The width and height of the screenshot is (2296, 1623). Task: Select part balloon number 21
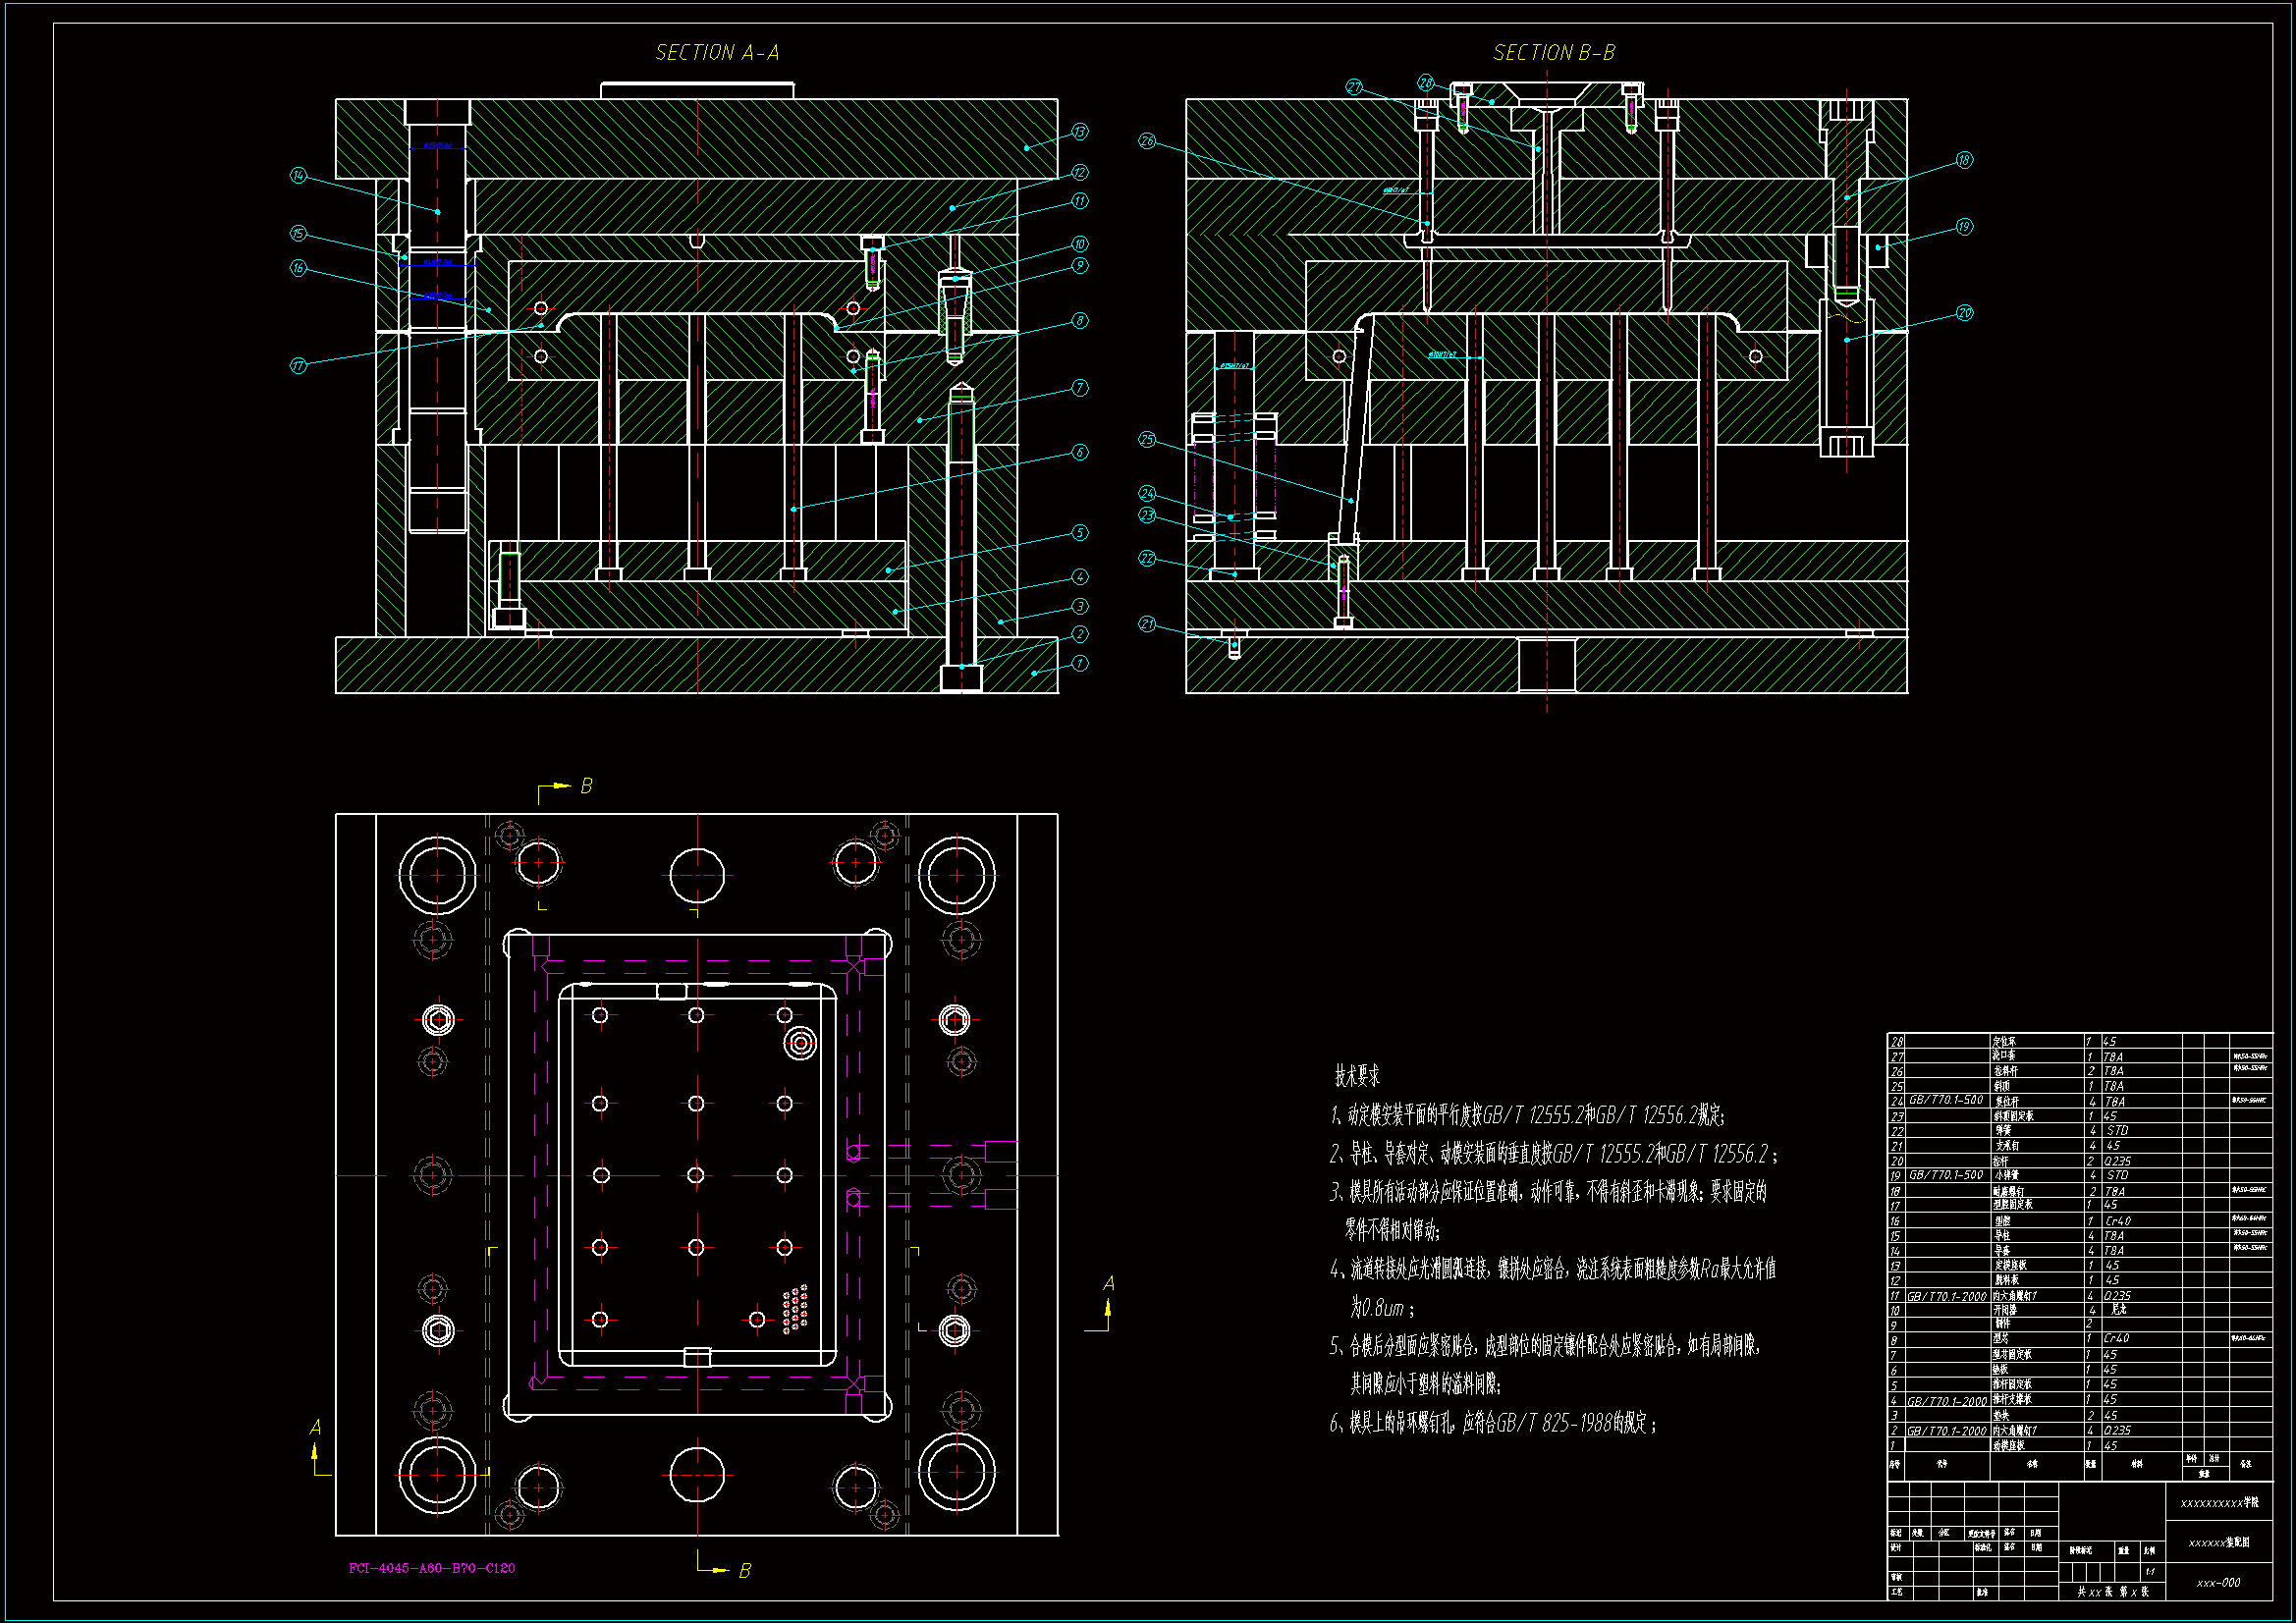1147,624
